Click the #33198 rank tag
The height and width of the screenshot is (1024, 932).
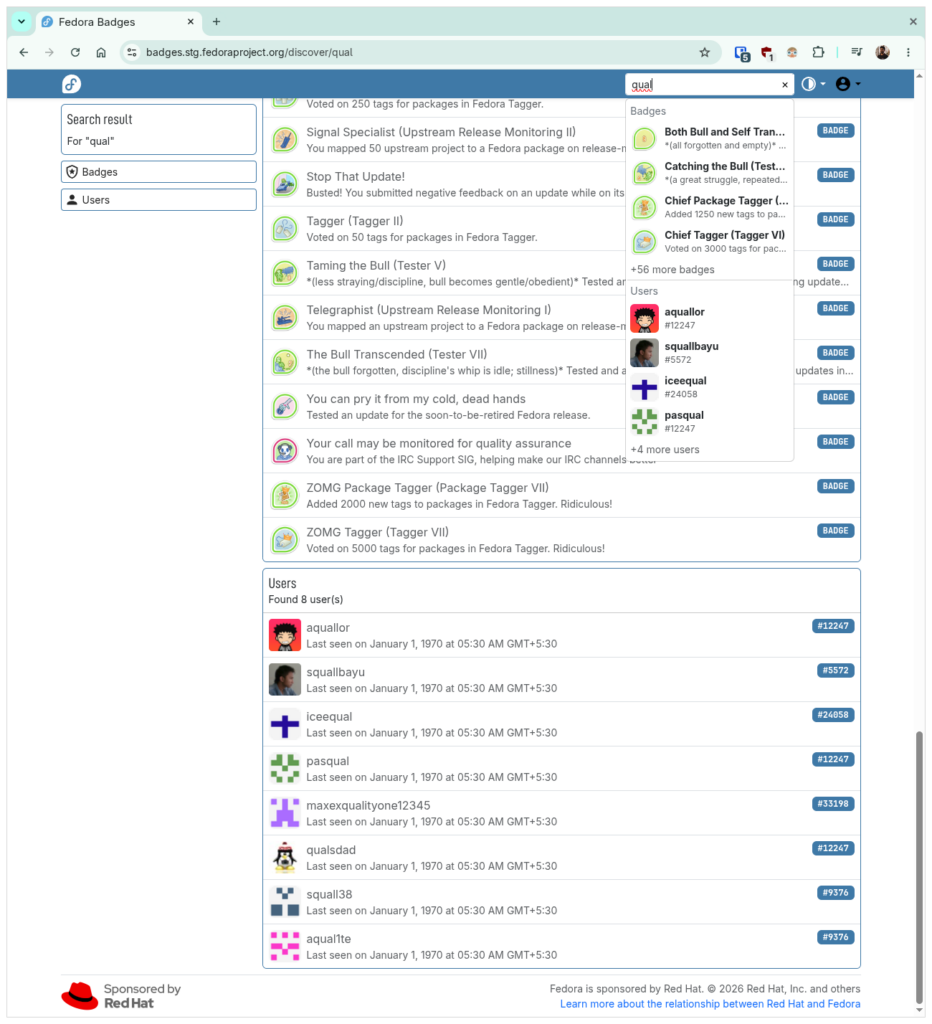pyautogui.click(x=833, y=804)
